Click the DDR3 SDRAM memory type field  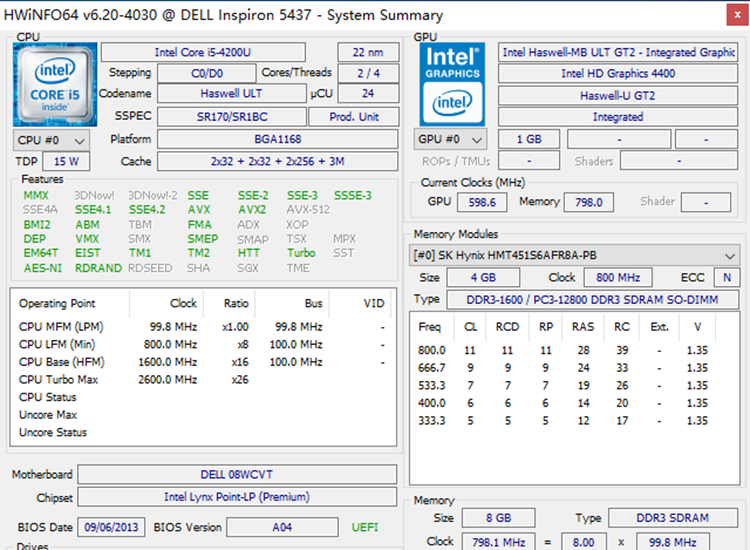pos(673,518)
